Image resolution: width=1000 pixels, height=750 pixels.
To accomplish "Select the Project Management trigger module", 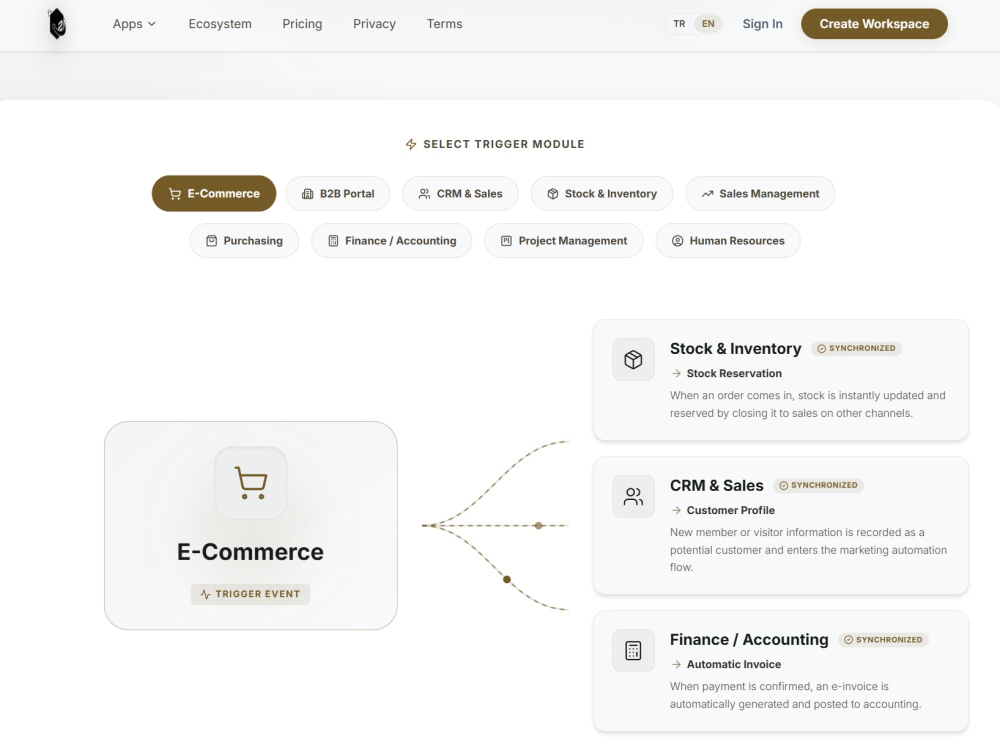I will point(564,240).
